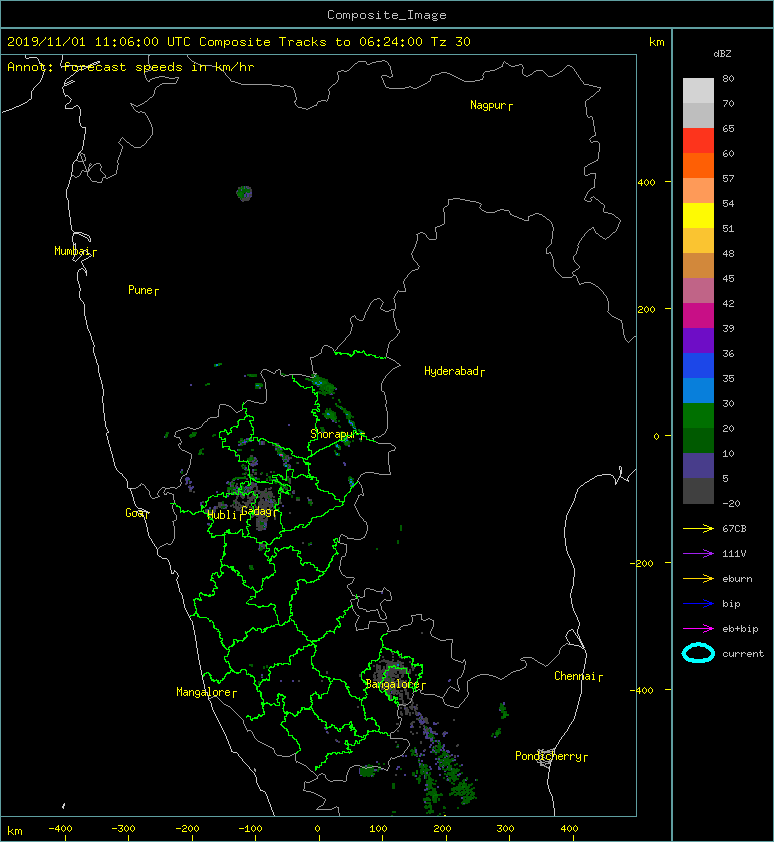Click the cyan 'current' ellipse symbol

tap(698, 653)
